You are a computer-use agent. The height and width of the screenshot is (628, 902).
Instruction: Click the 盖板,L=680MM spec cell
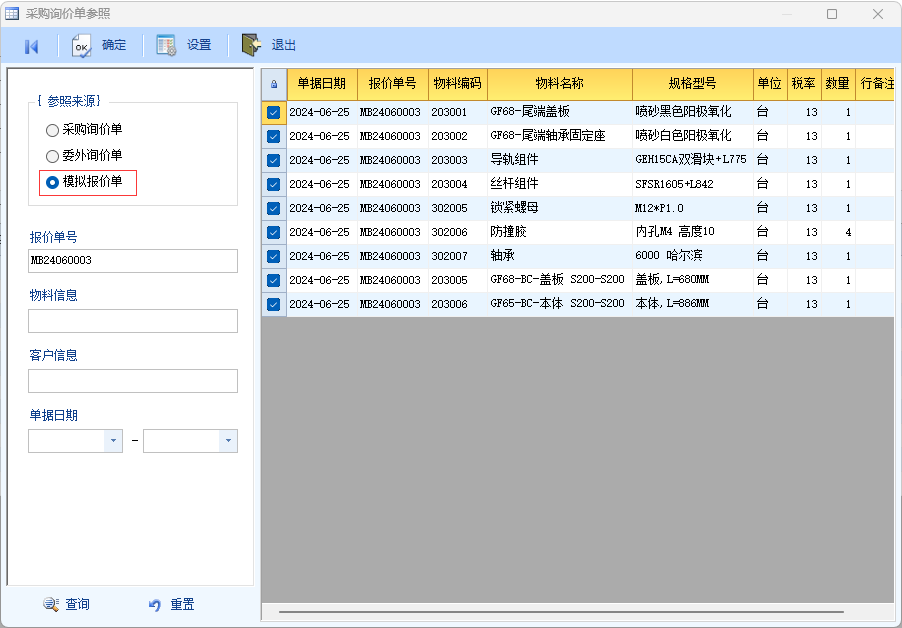point(693,280)
